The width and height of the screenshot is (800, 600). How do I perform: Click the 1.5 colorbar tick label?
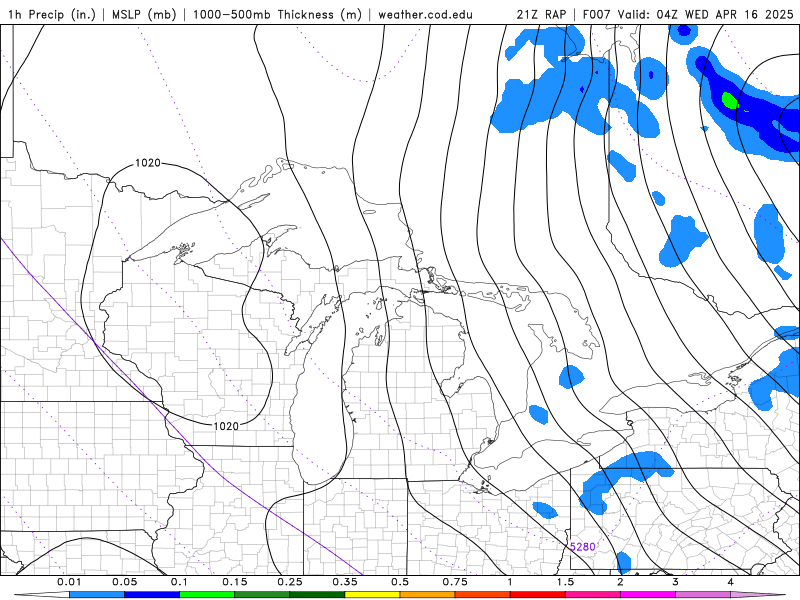(x=565, y=582)
